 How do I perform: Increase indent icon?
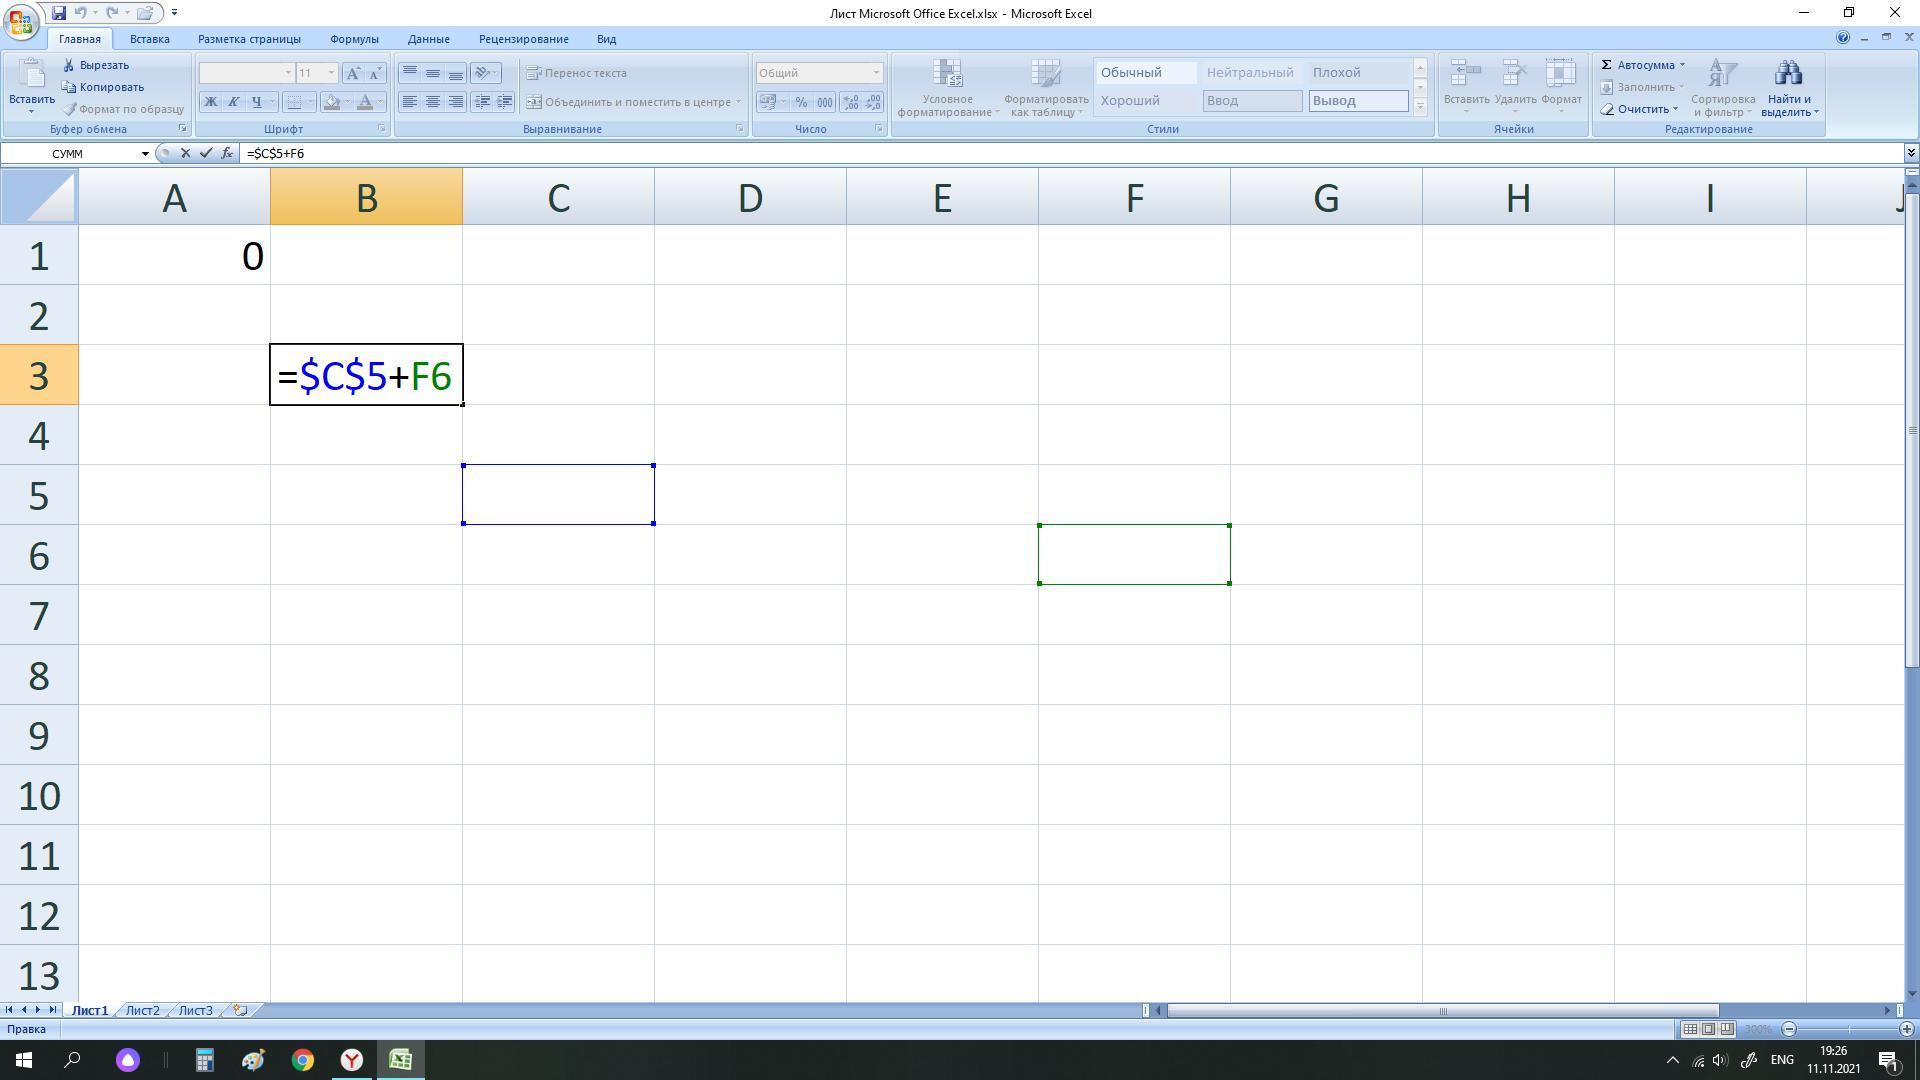click(504, 102)
